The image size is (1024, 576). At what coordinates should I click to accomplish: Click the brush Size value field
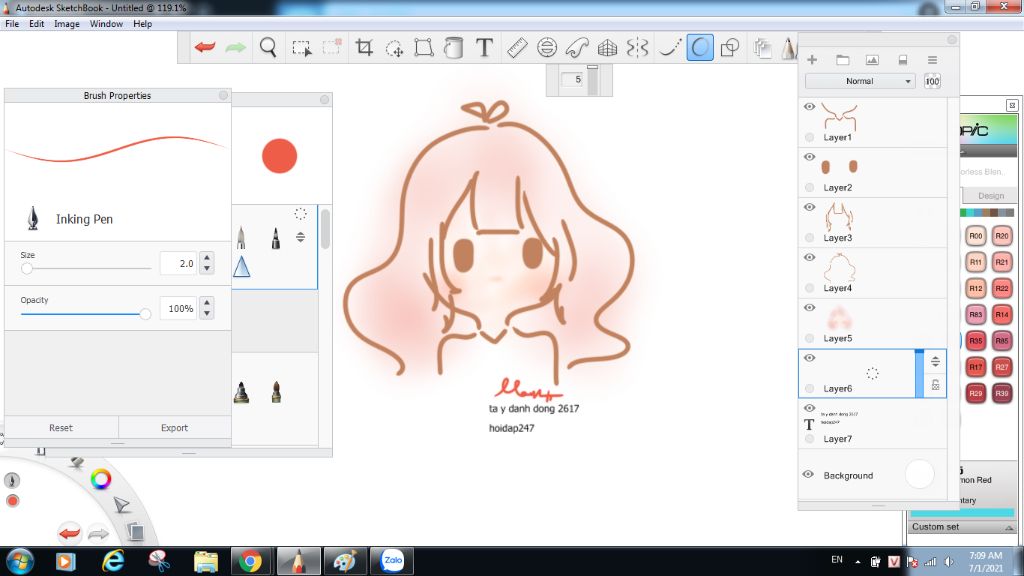click(178, 263)
